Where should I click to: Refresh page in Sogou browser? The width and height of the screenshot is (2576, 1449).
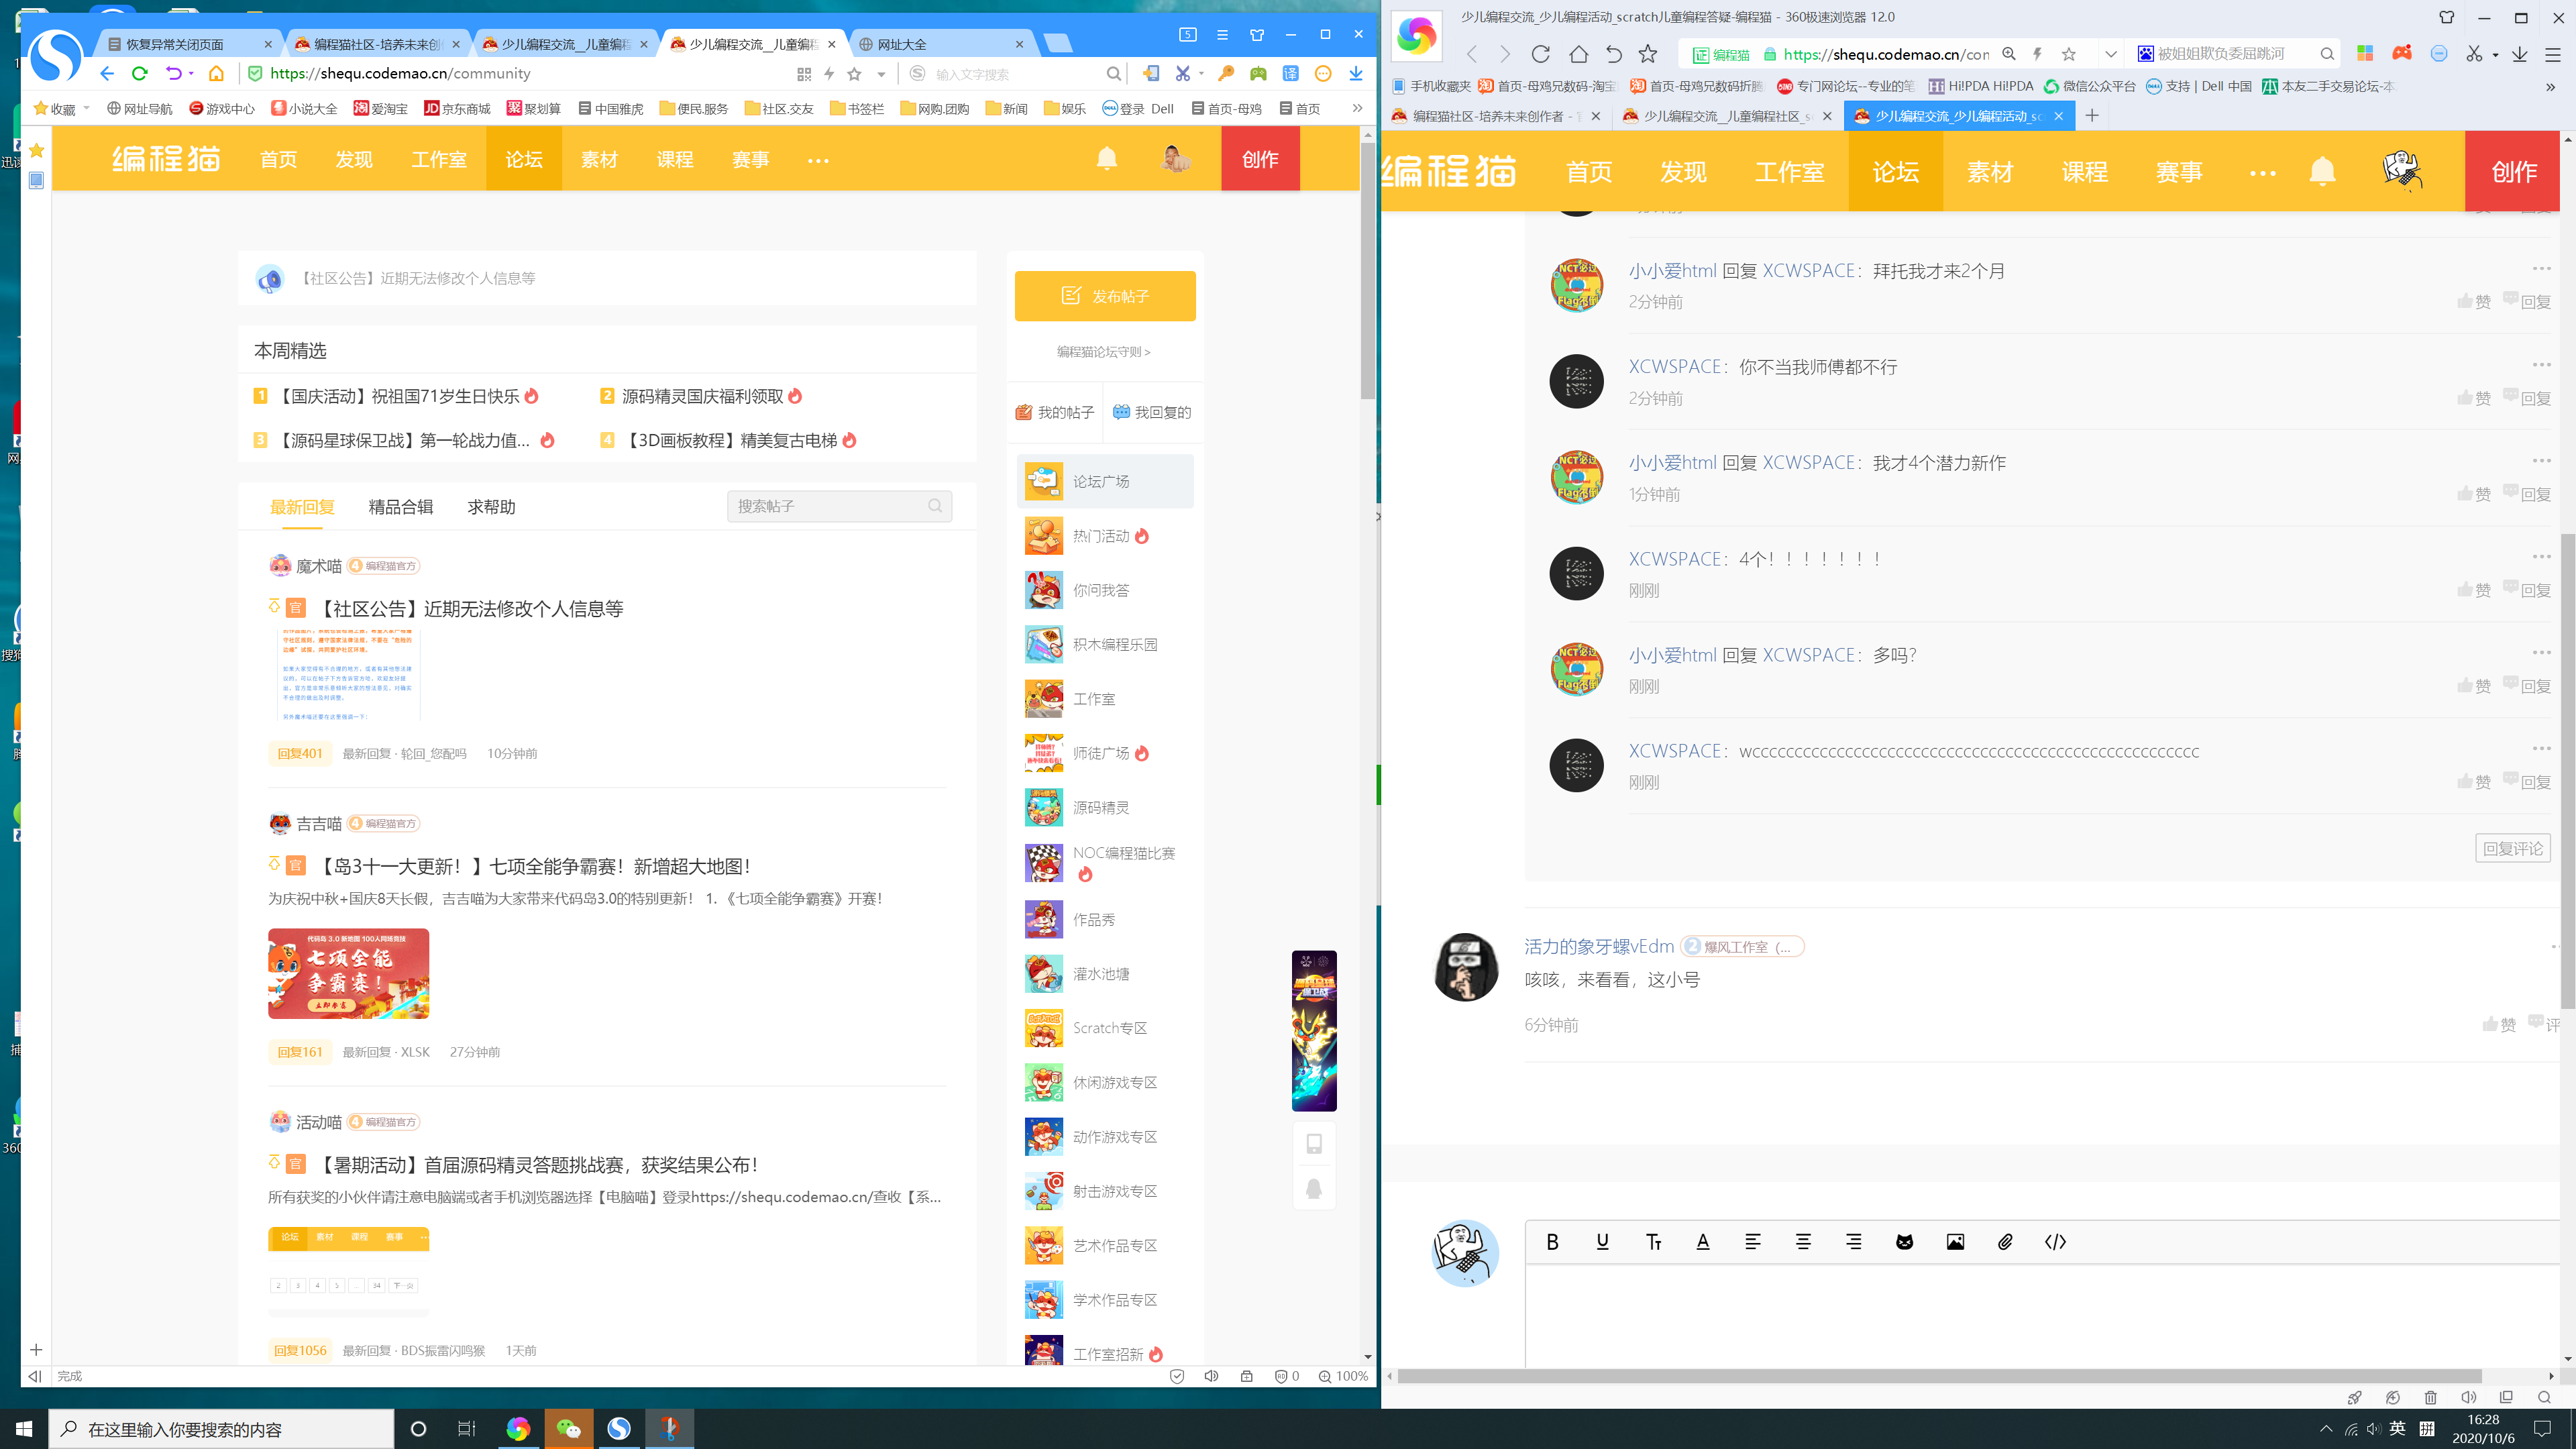click(140, 73)
